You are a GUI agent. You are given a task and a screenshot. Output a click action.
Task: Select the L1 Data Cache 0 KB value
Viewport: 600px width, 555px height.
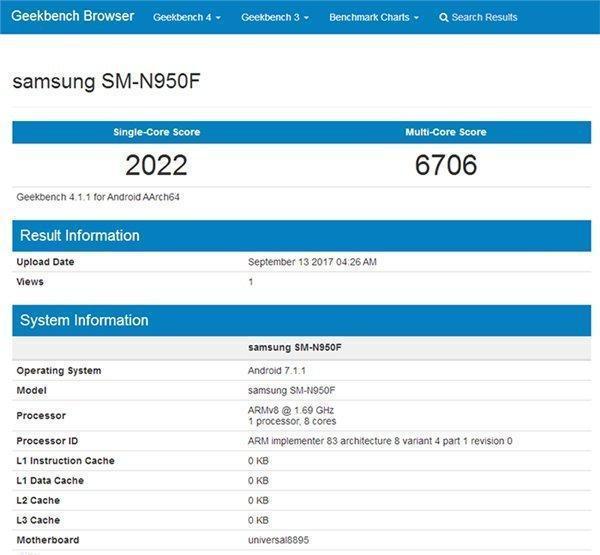pos(258,481)
